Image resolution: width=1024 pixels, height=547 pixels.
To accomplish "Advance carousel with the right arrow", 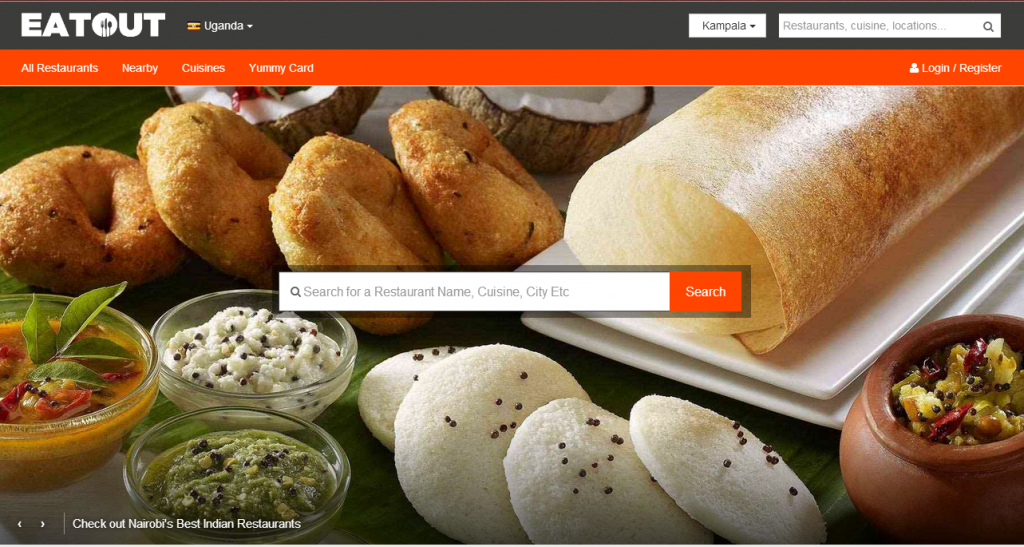I will [43, 524].
